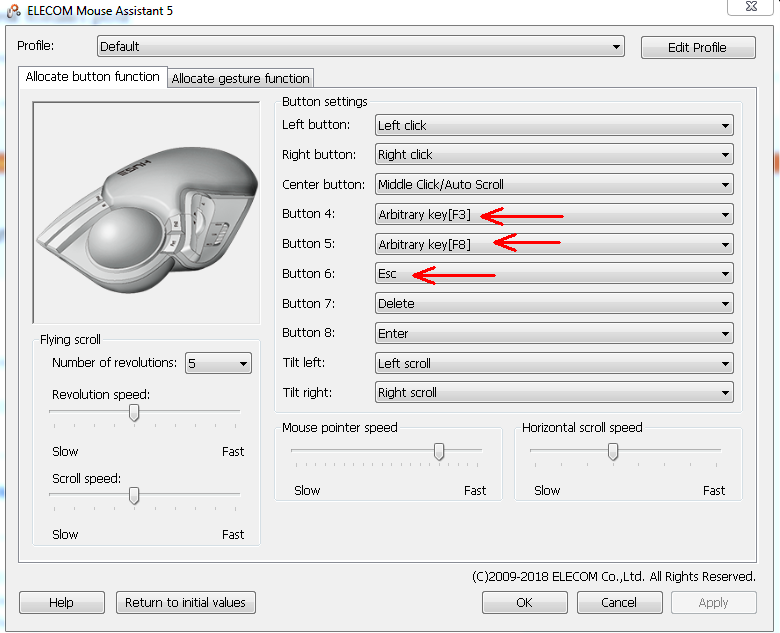780x633 pixels.
Task: Open Button 4 Arbitrary key[F3] dropdown
Action: [554, 214]
